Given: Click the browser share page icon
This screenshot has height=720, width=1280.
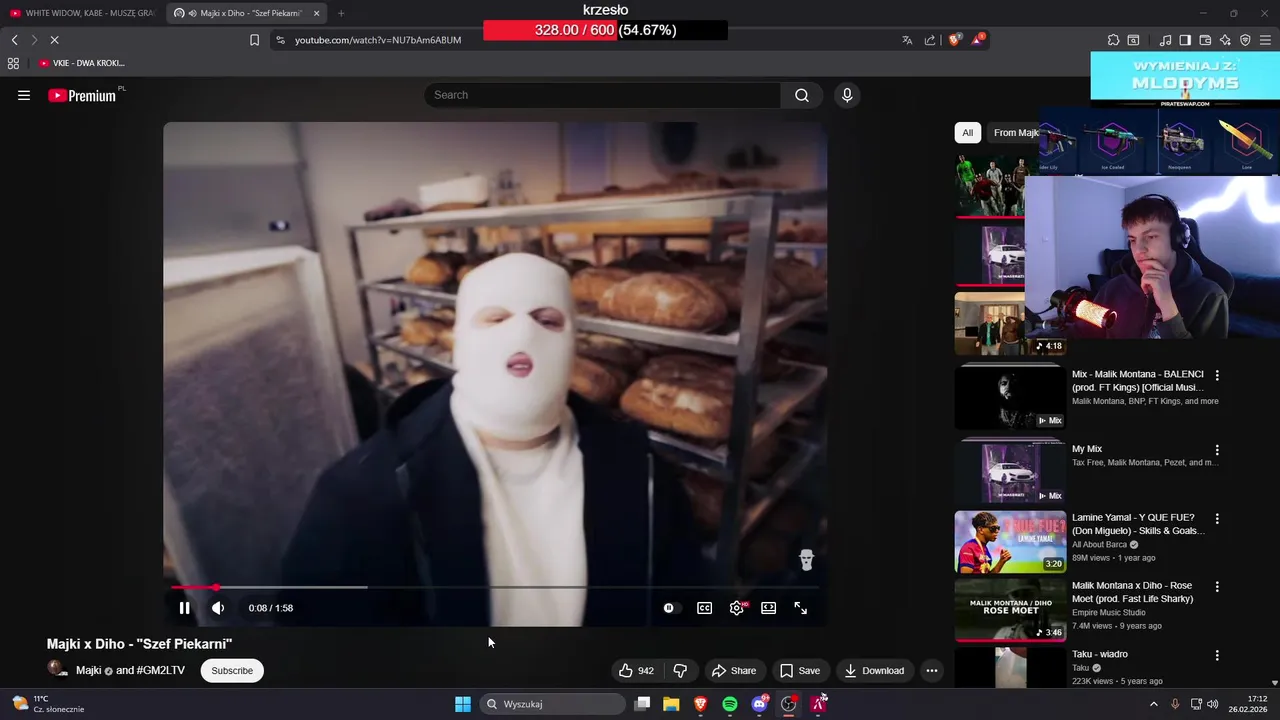Looking at the screenshot, I should tap(930, 40).
